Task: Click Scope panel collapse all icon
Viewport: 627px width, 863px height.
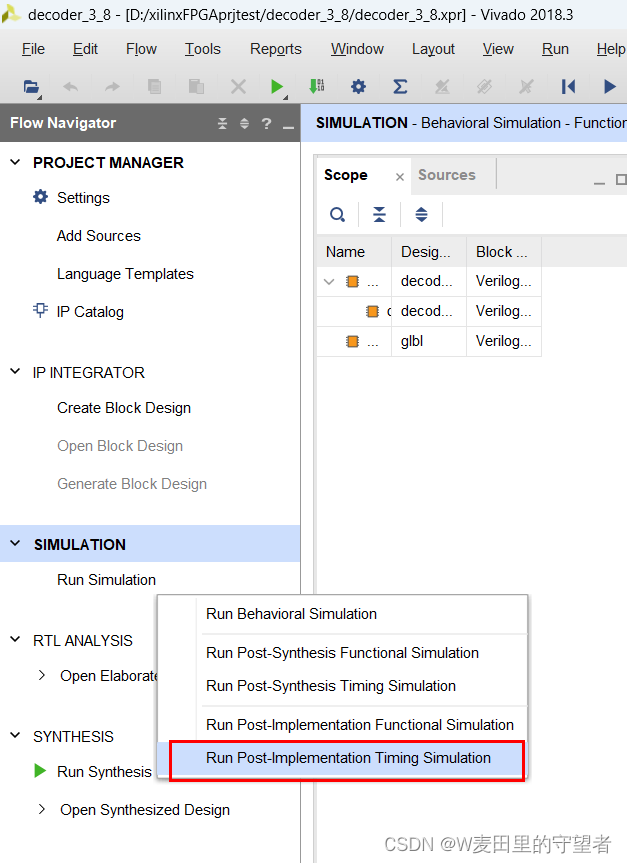Action: (x=379, y=214)
